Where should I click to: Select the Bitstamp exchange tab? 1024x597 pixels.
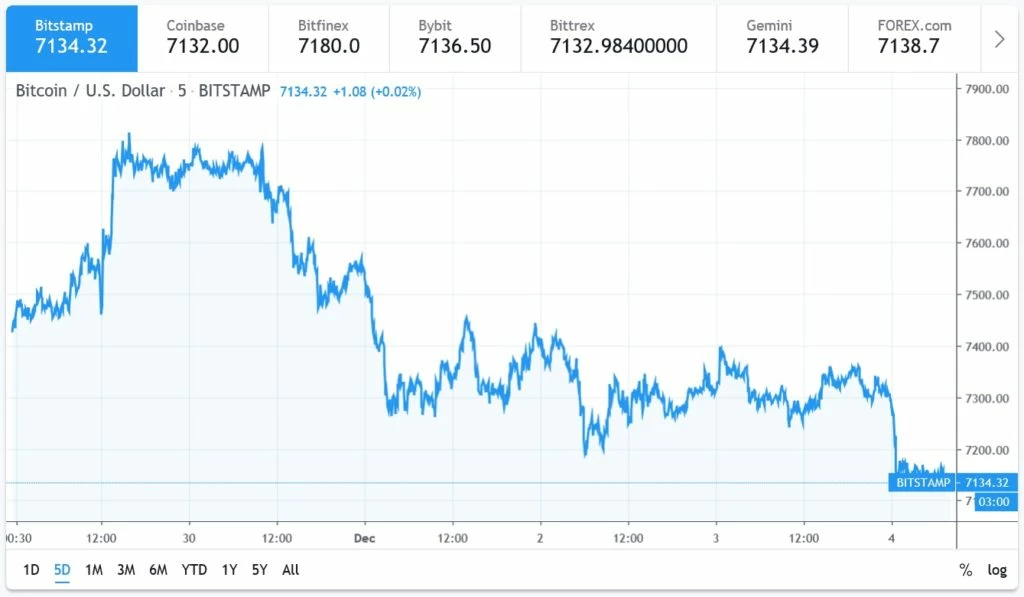72,38
